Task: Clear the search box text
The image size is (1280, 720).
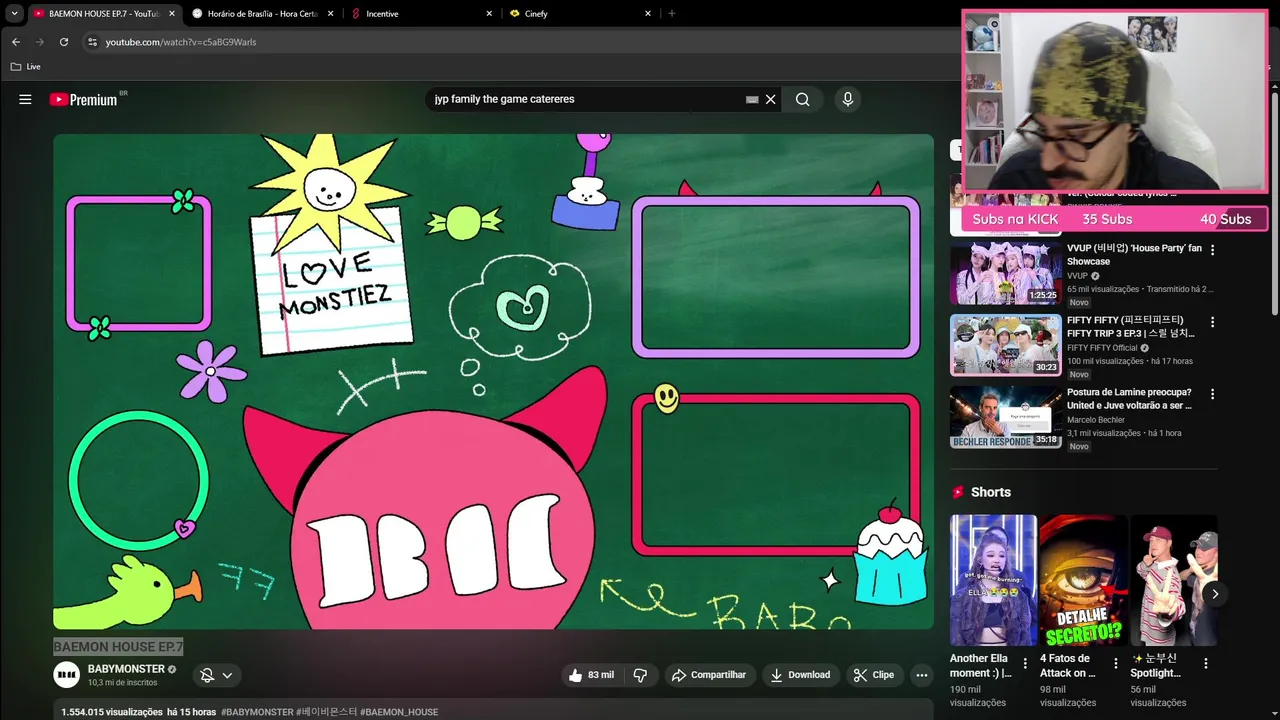Action: click(x=771, y=99)
